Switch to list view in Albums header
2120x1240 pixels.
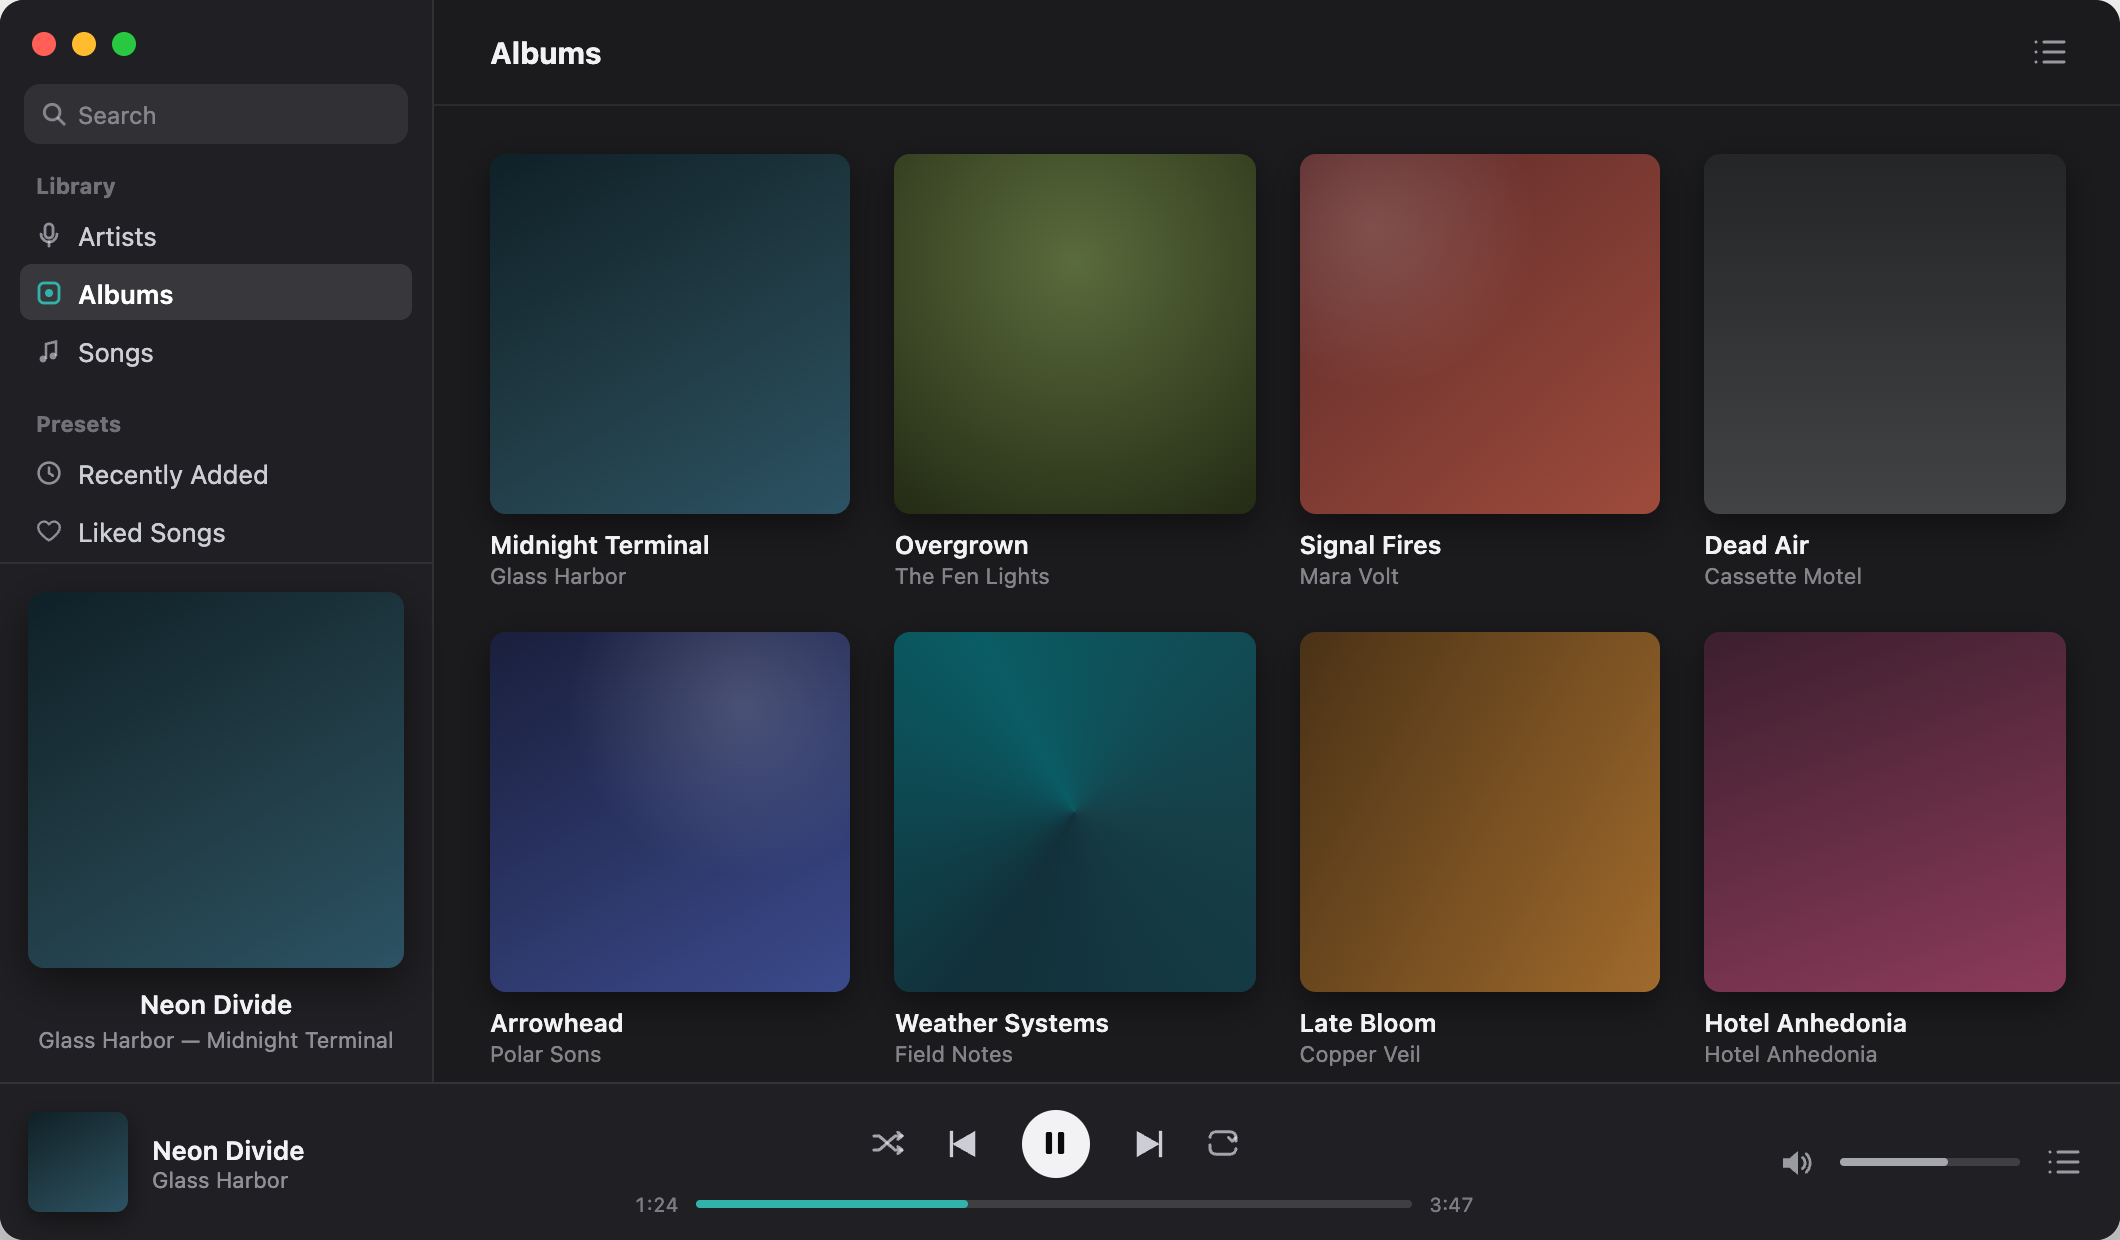[x=2049, y=52]
